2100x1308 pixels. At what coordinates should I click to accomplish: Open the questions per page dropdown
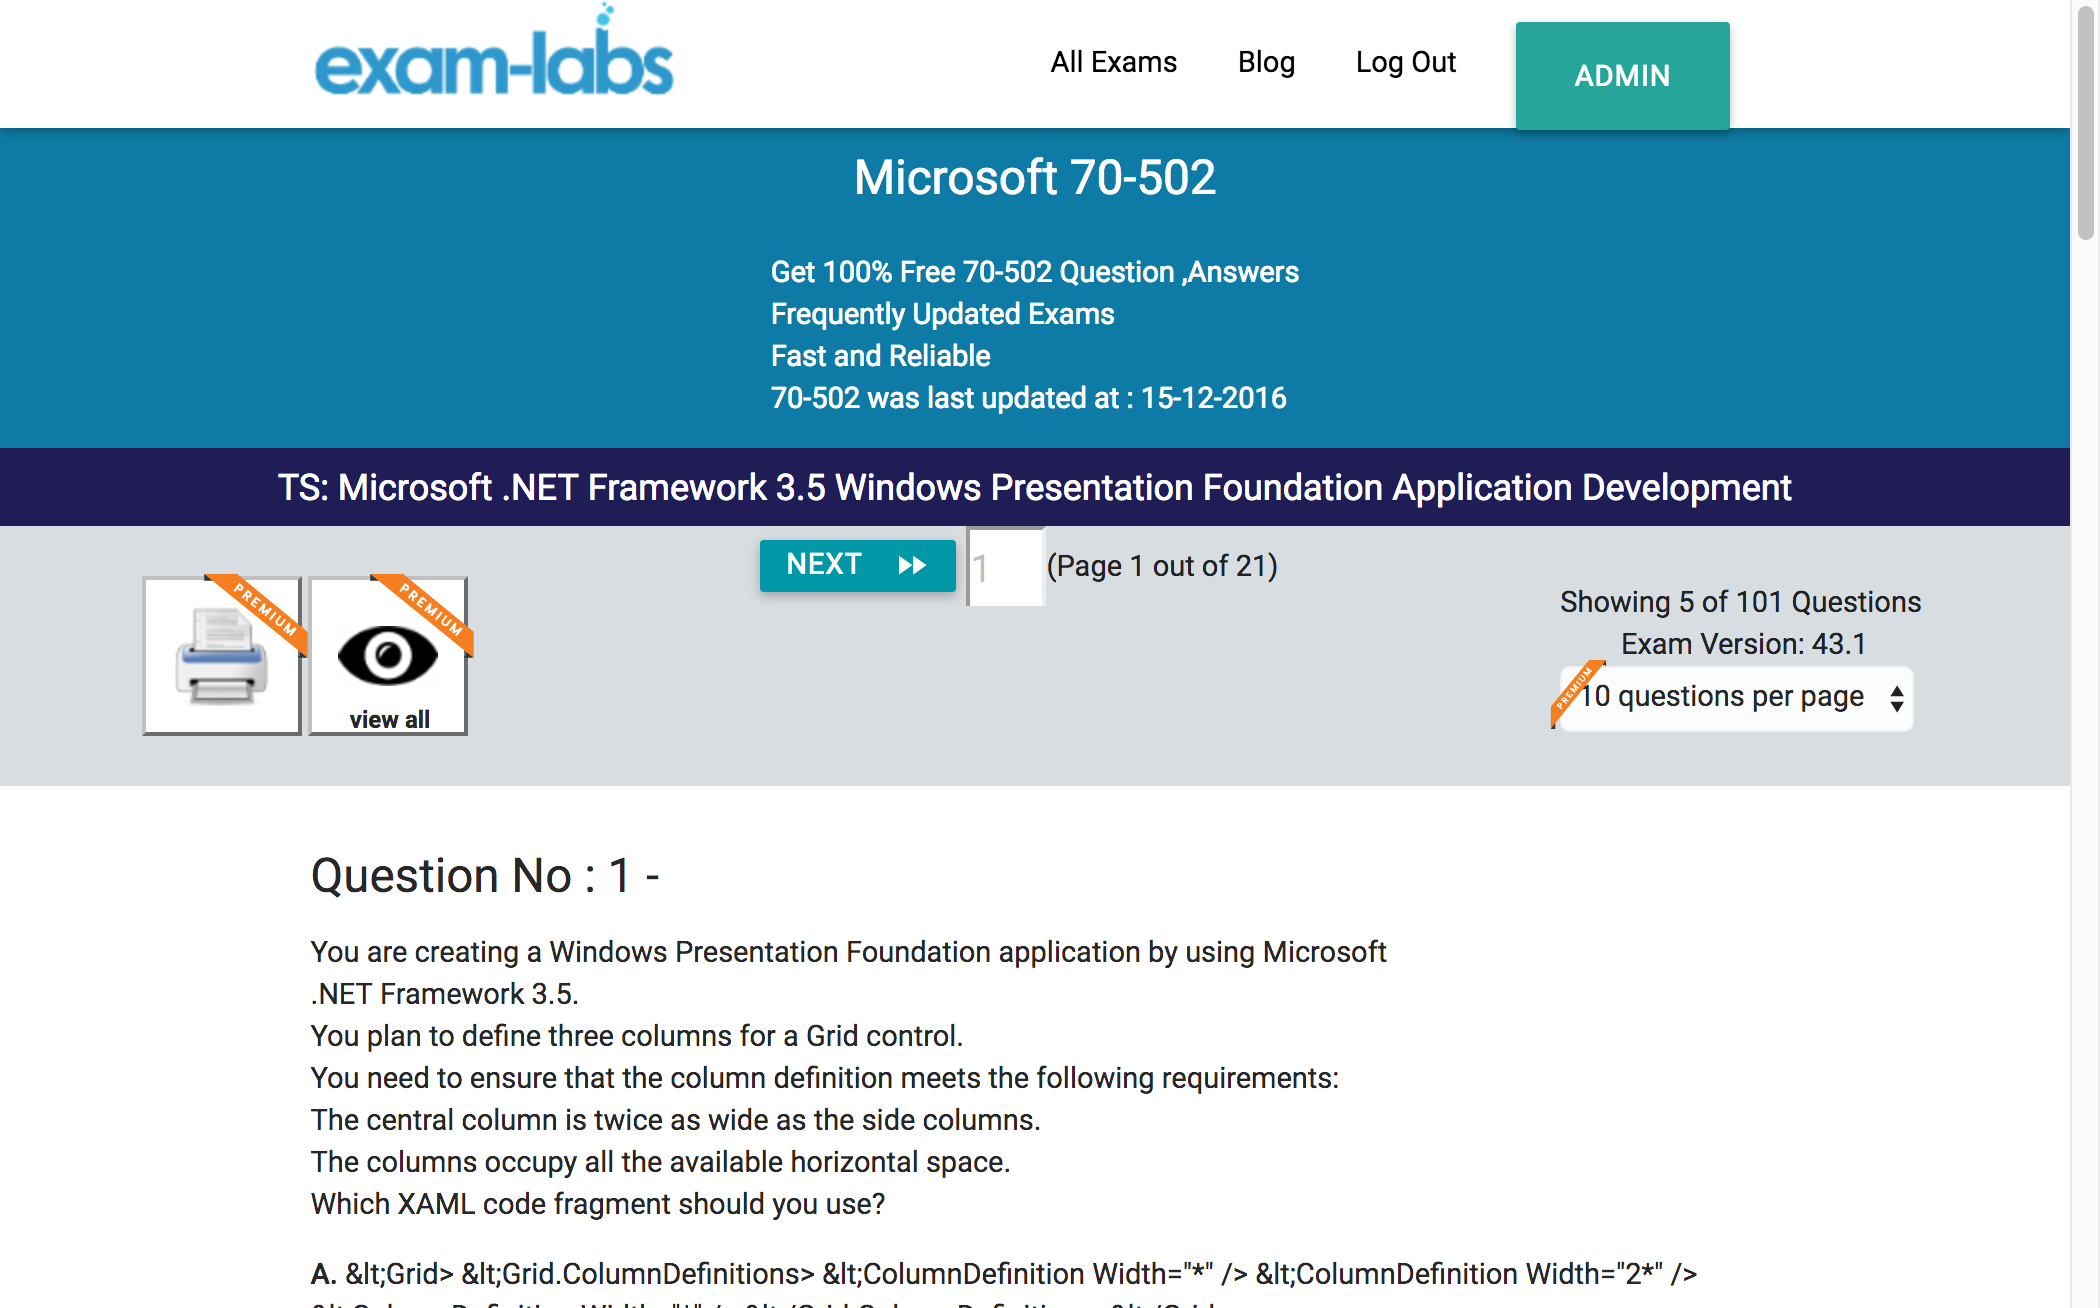(1735, 698)
